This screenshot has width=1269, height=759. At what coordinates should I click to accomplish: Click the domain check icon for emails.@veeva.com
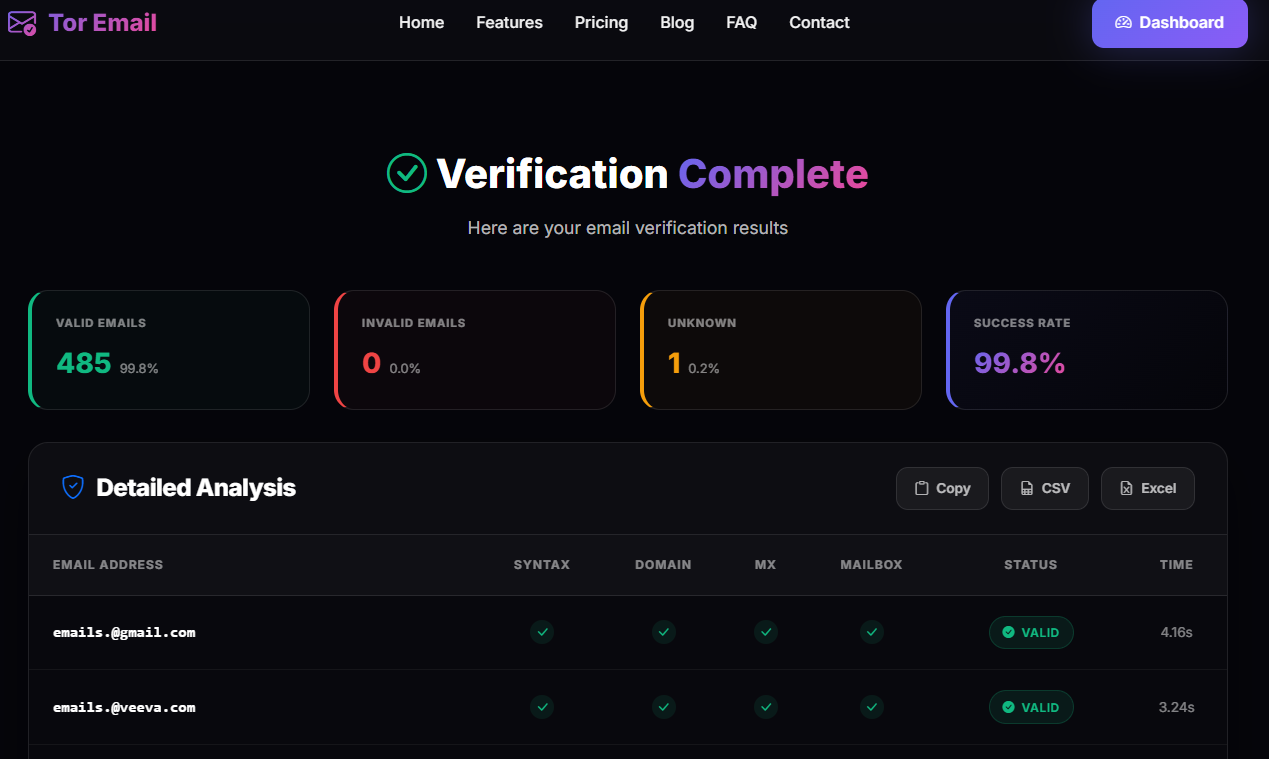pyautogui.click(x=664, y=707)
